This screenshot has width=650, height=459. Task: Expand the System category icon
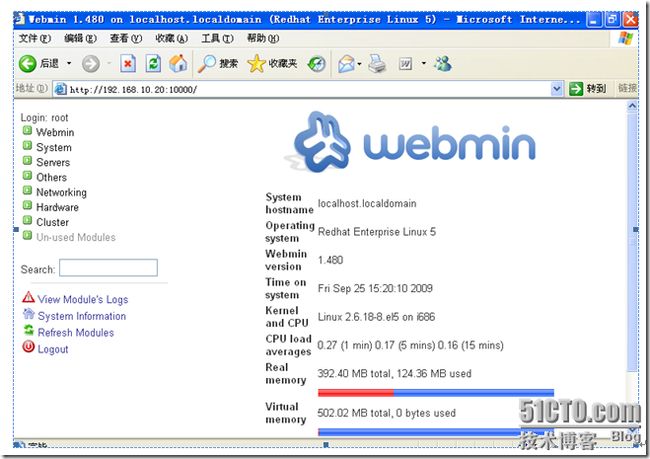point(27,146)
